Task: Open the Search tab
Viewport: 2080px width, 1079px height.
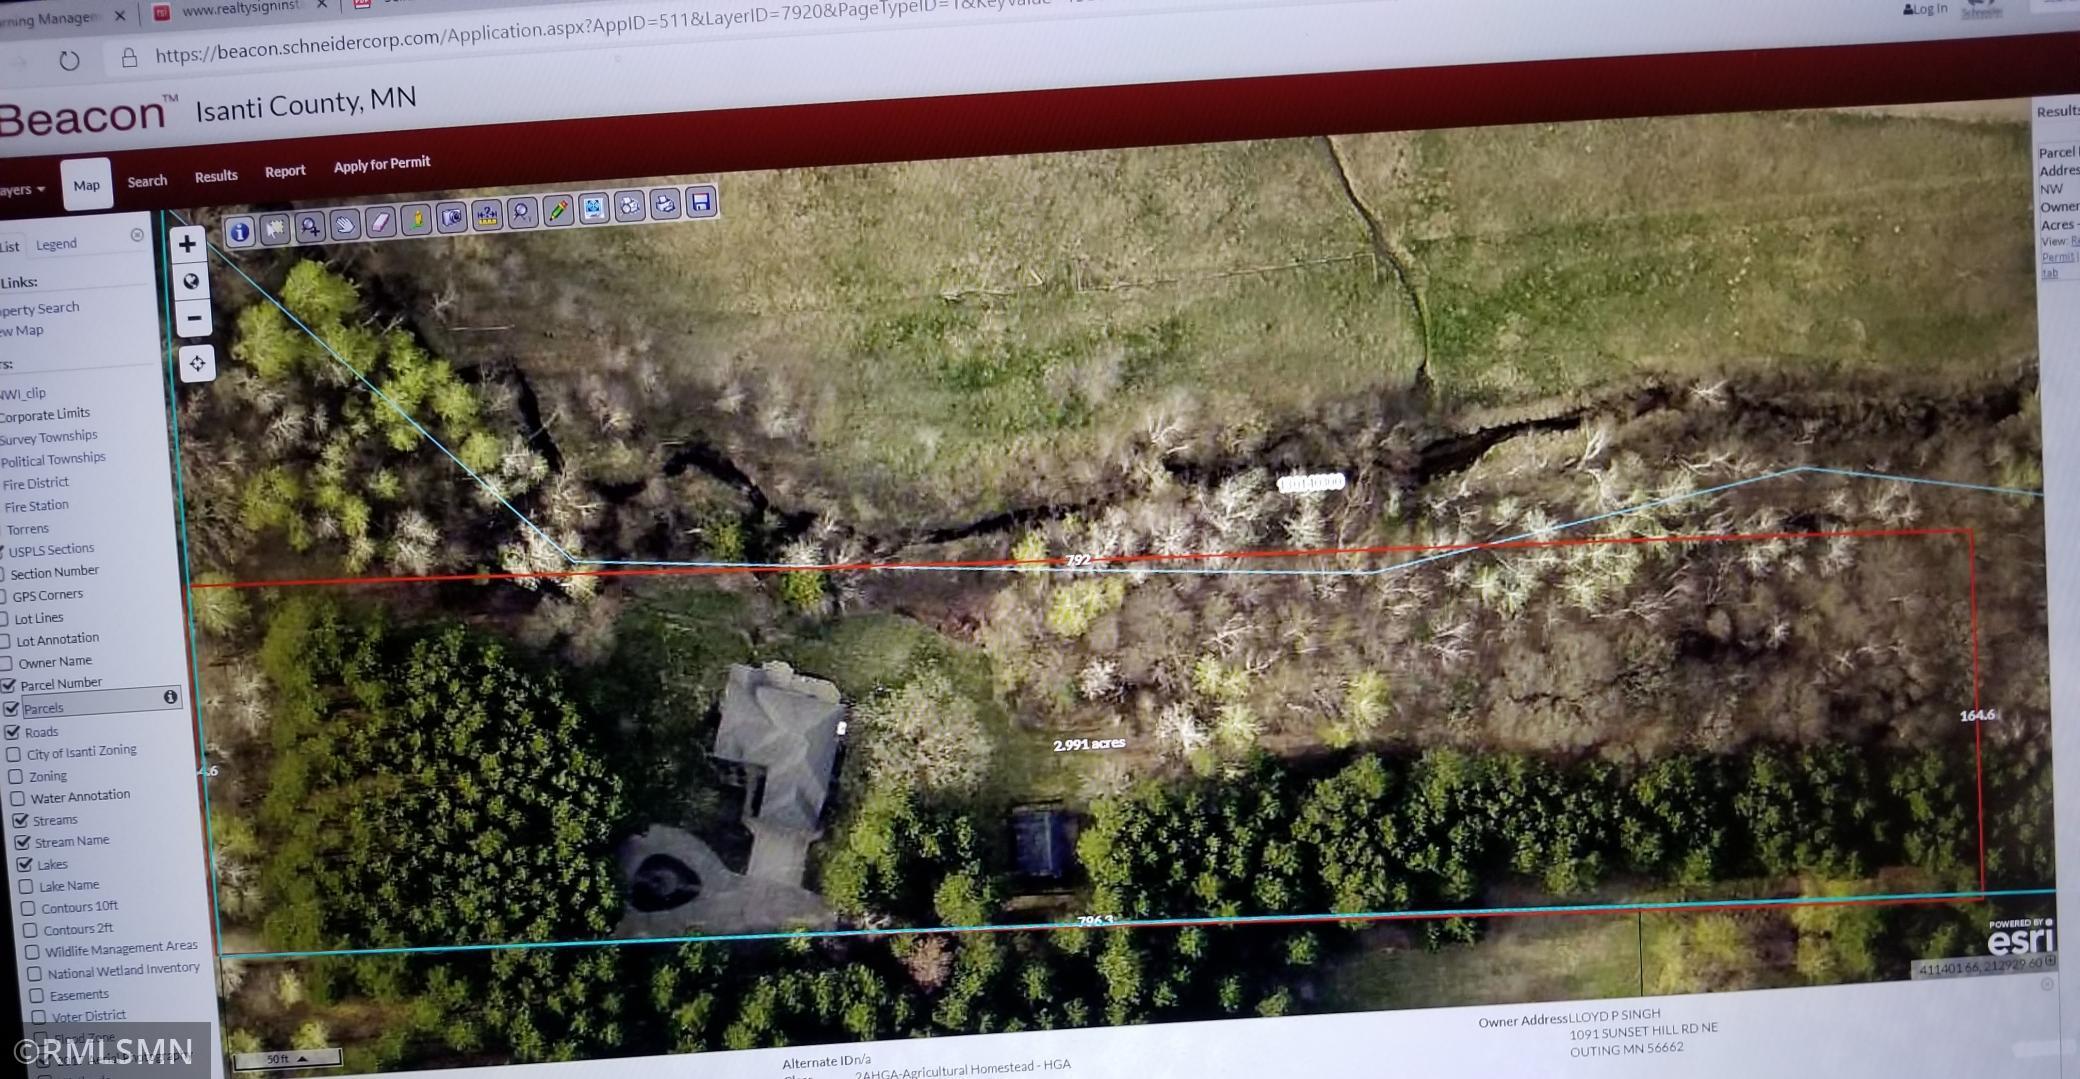Action: point(147,181)
